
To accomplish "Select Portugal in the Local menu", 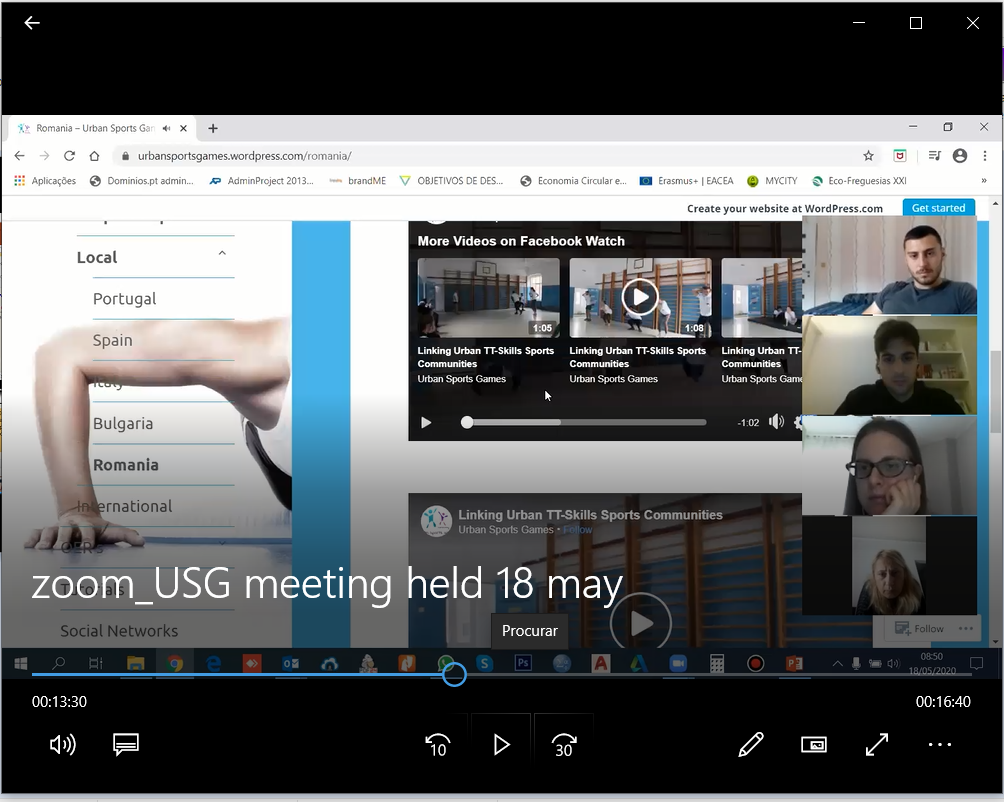I will click(125, 299).
